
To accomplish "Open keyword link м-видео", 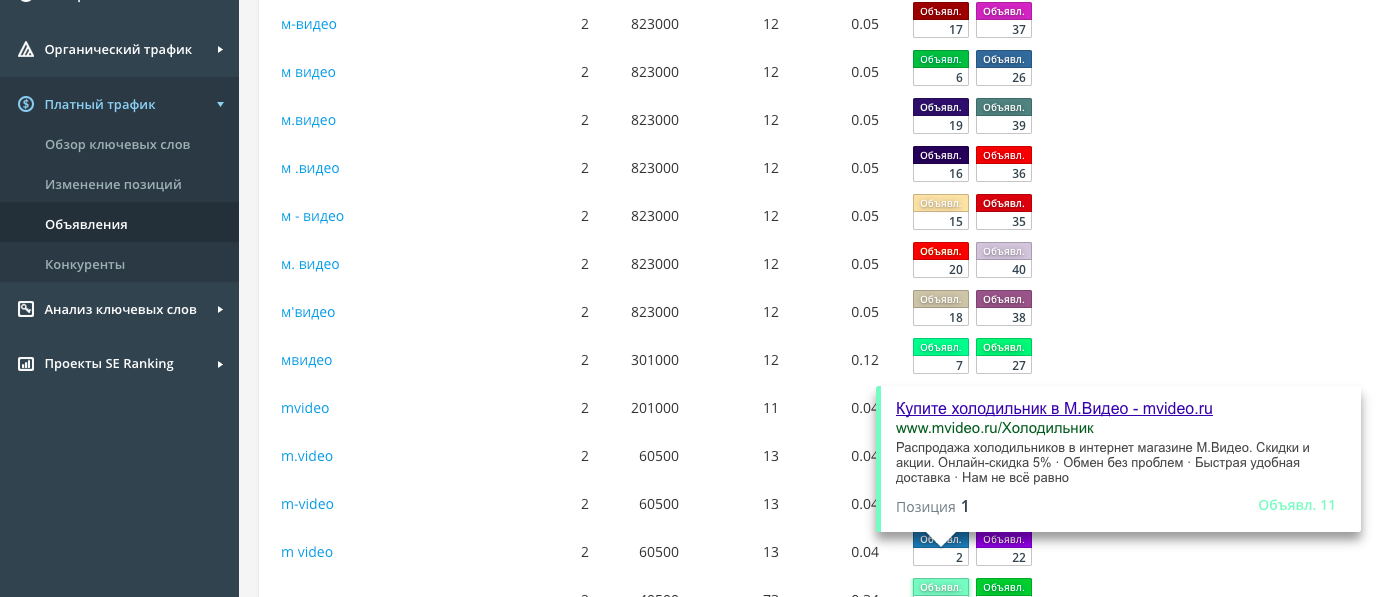I will (309, 24).
